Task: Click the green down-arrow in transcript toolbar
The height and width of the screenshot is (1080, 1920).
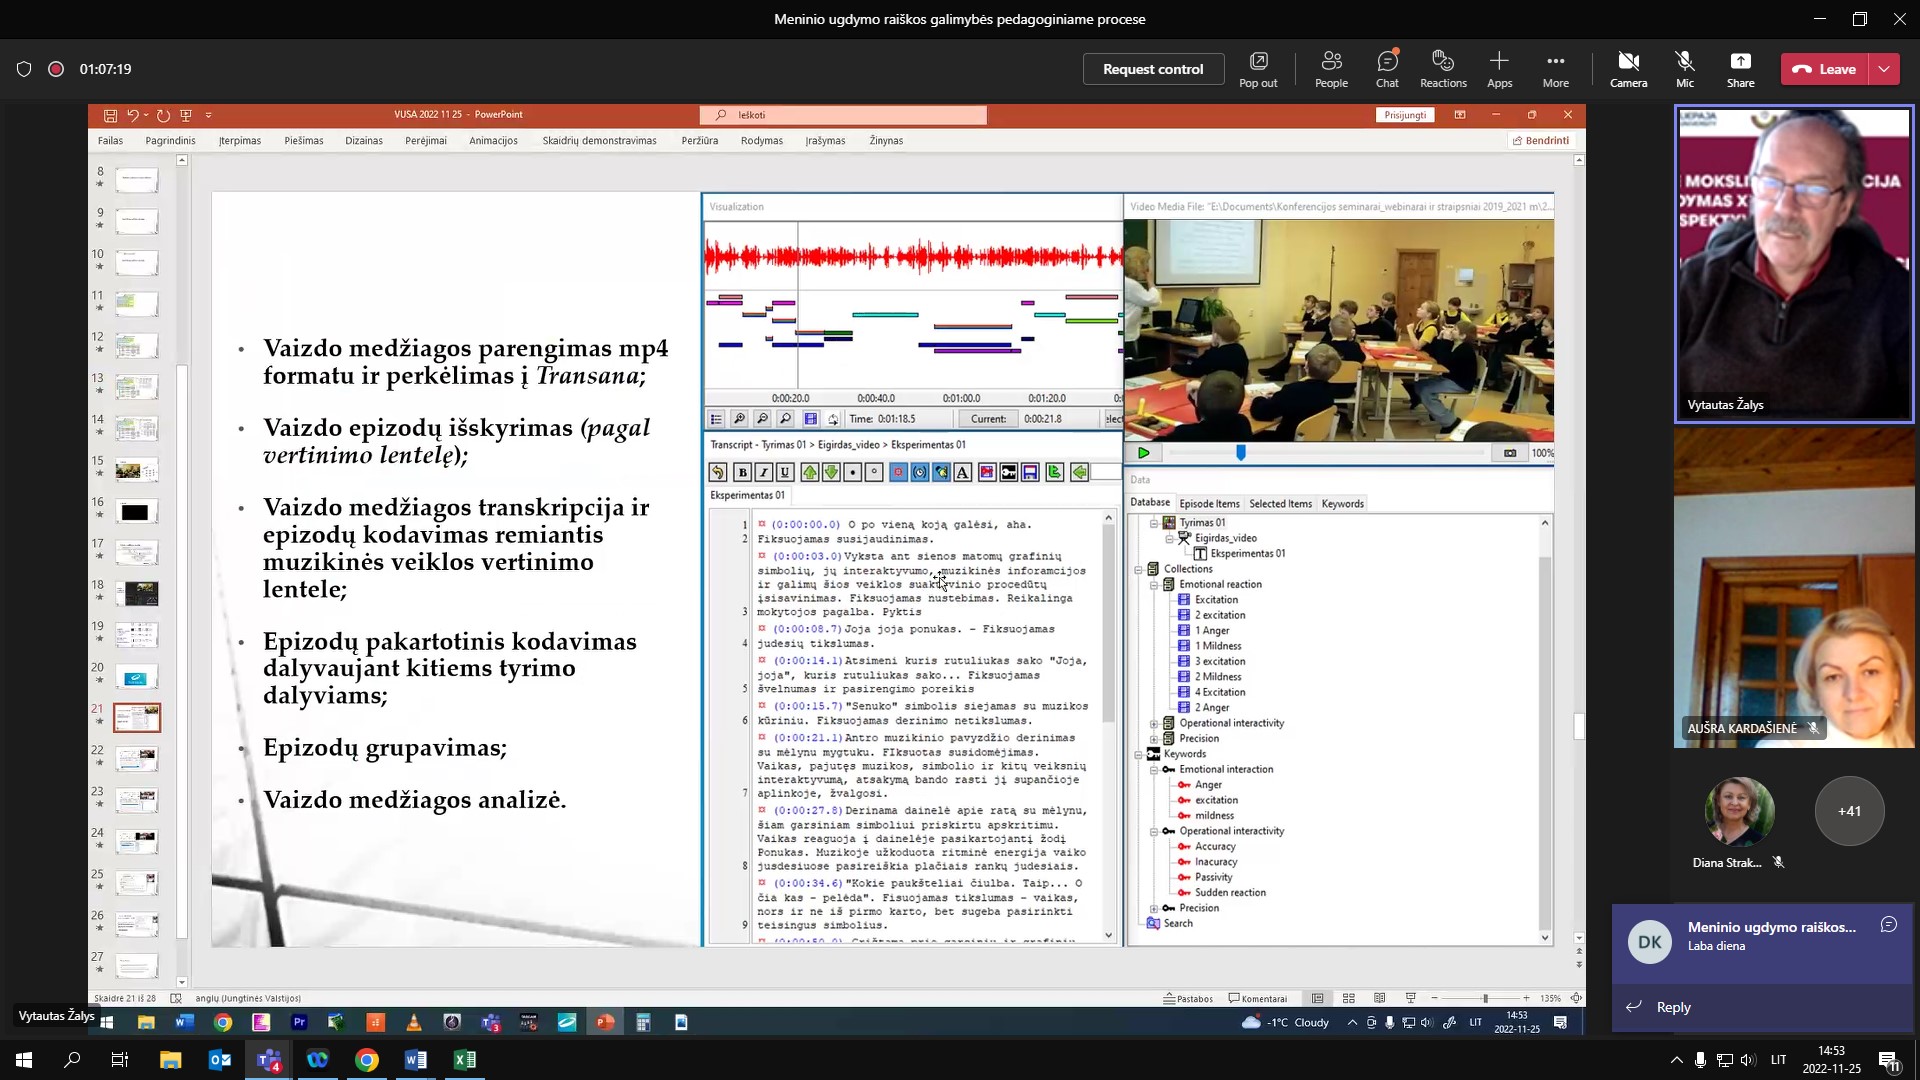Action: coord(831,472)
